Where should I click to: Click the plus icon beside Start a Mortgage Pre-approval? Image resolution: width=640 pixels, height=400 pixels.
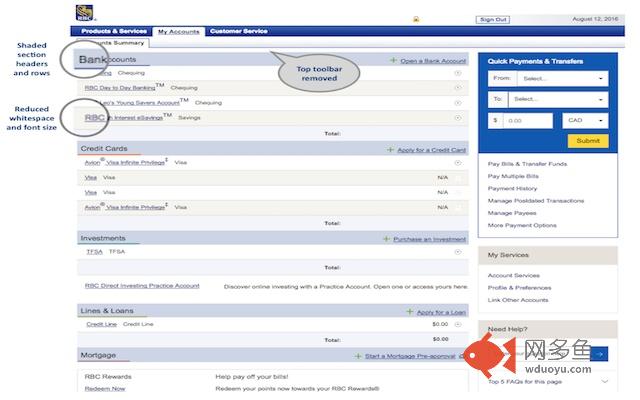coord(358,356)
